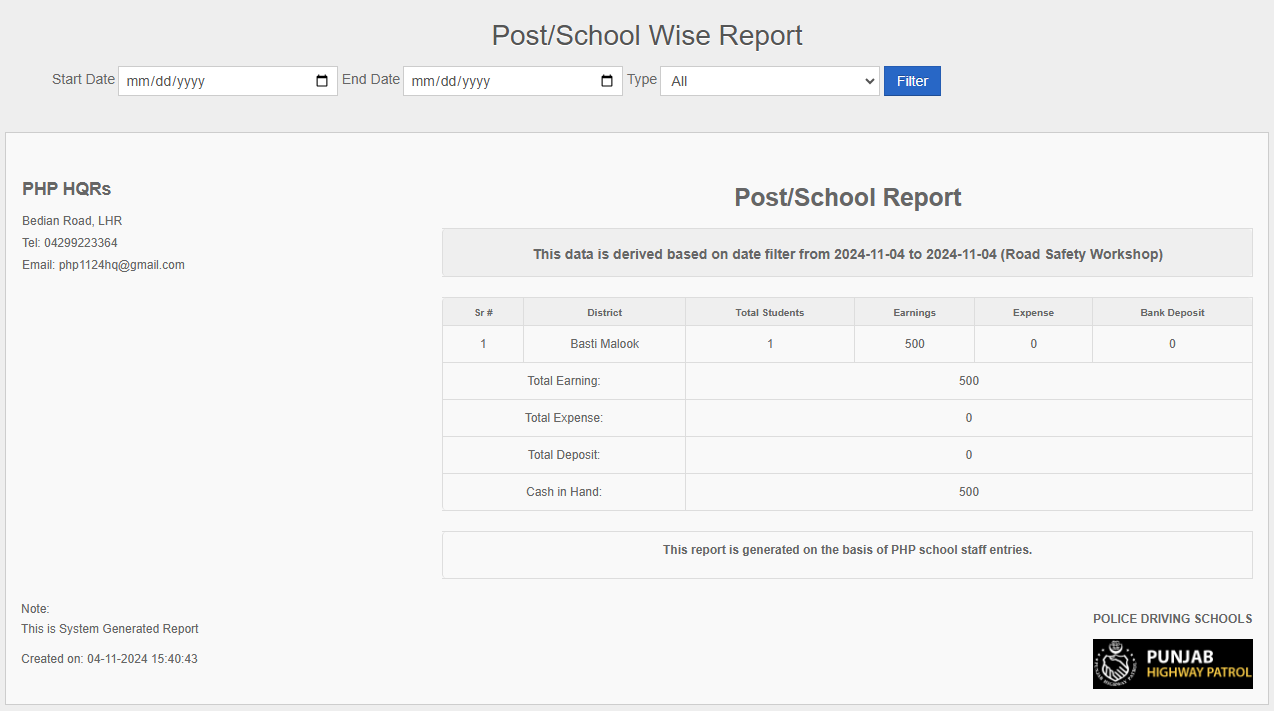Expand the Type dropdown set to All
Image resolution: width=1274 pixels, height=711 pixels.
point(769,81)
